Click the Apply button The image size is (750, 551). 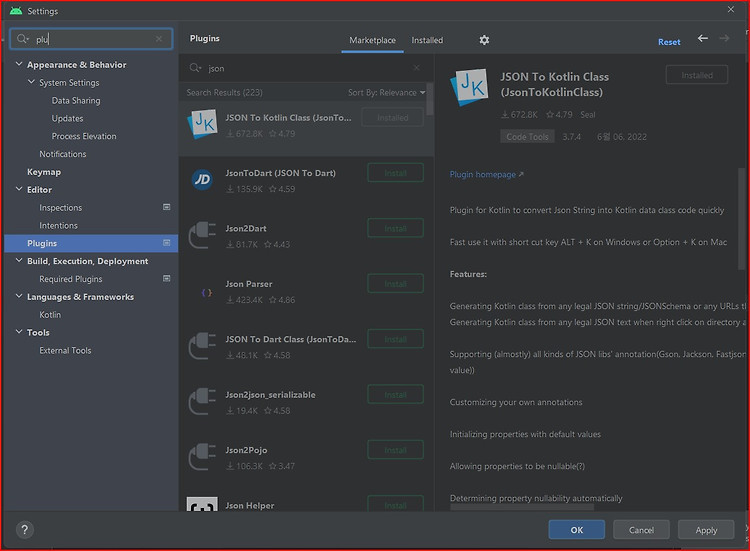[x=706, y=530]
